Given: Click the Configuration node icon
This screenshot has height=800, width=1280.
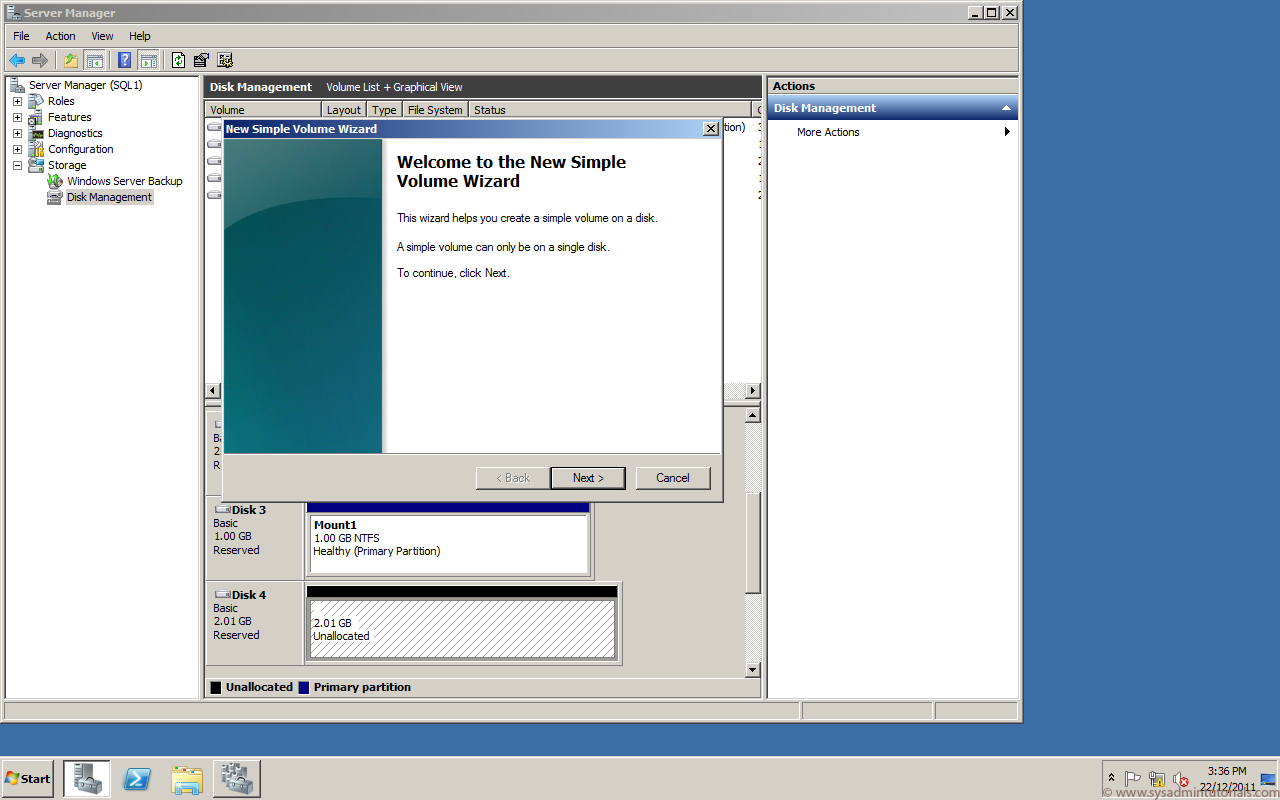Looking at the screenshot, I should [36, 149].
